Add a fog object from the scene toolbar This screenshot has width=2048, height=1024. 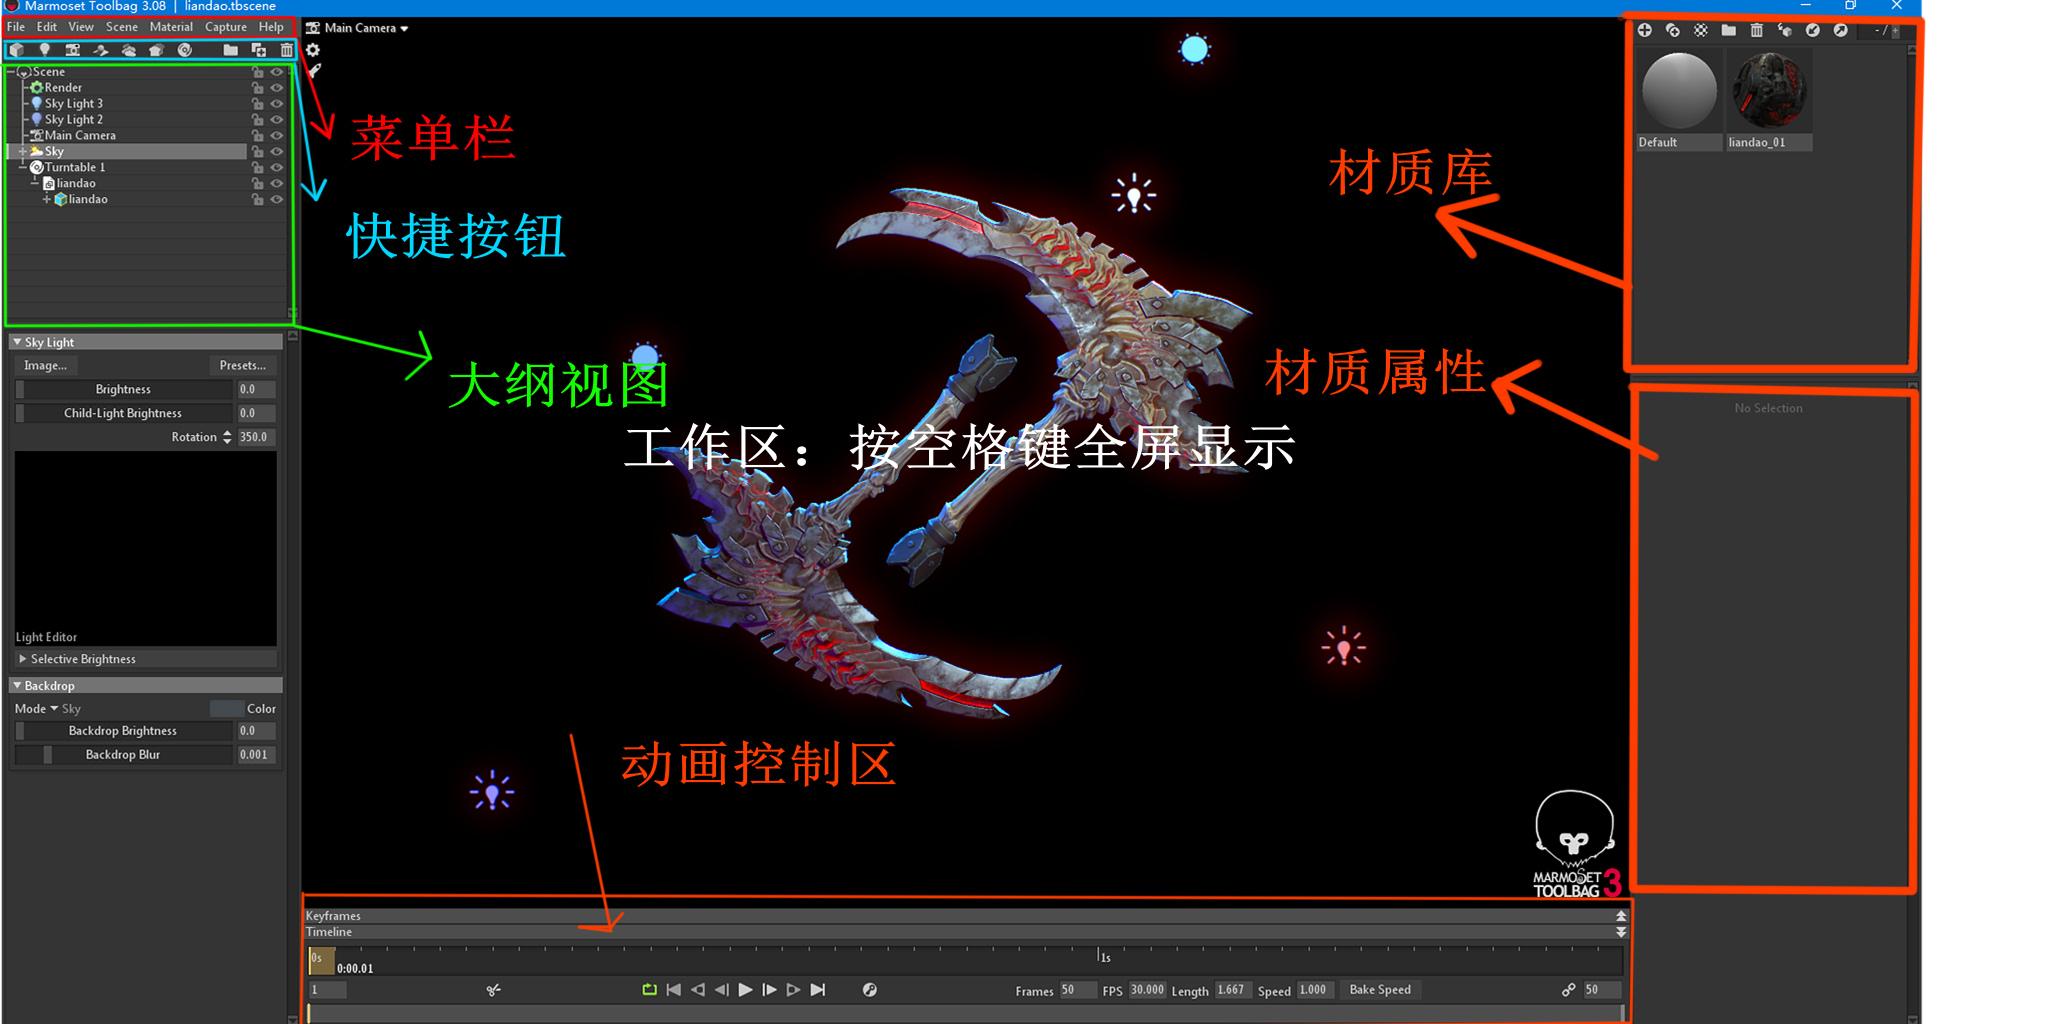click(129, 50)
